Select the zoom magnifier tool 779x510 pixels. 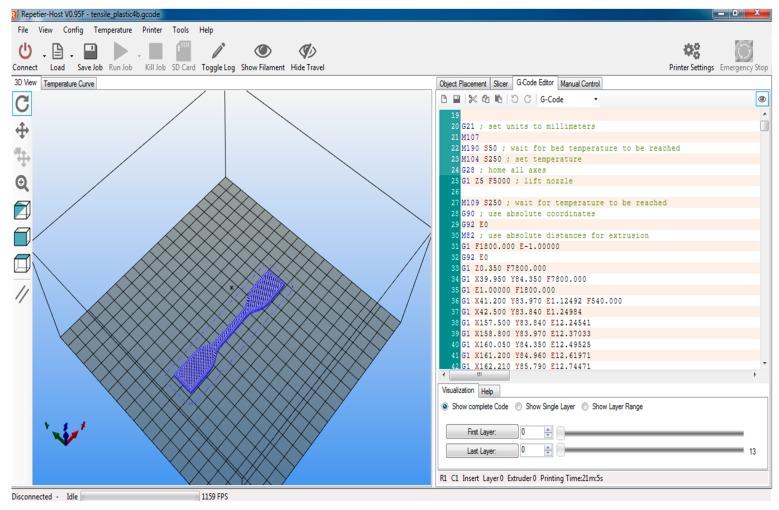22,184
